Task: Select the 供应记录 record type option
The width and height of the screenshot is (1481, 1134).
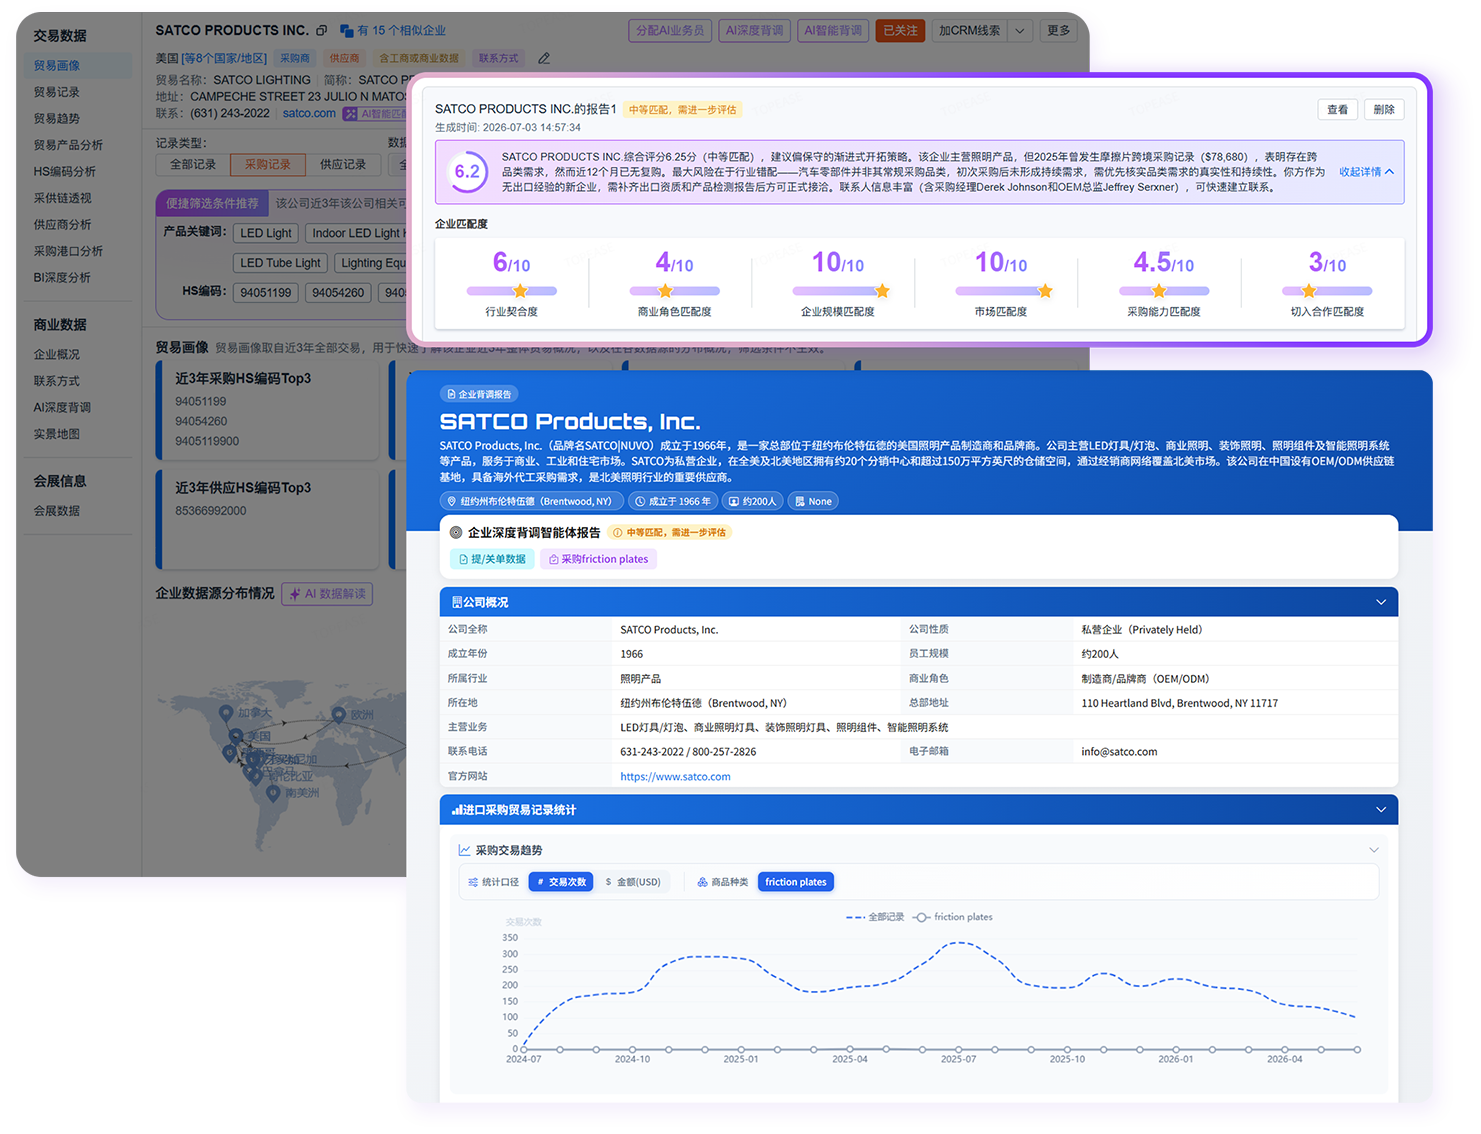Action: (x=343, y=164)
